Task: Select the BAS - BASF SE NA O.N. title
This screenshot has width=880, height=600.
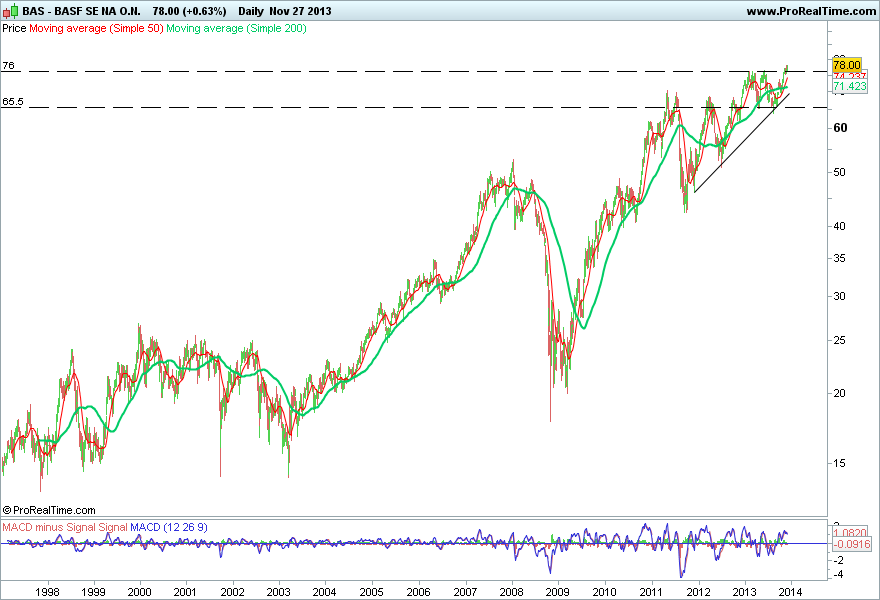Action: pos(81,11)
